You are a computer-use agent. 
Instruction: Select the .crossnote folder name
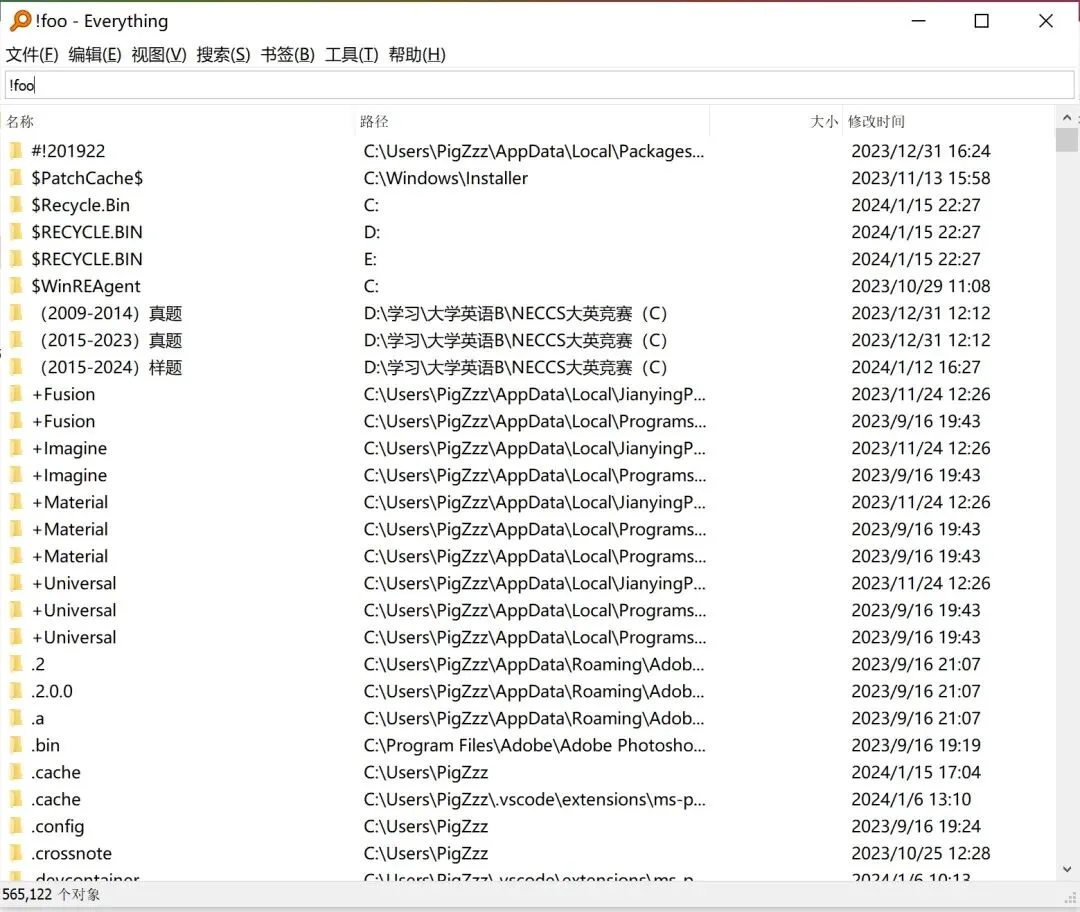coord(72,853)
